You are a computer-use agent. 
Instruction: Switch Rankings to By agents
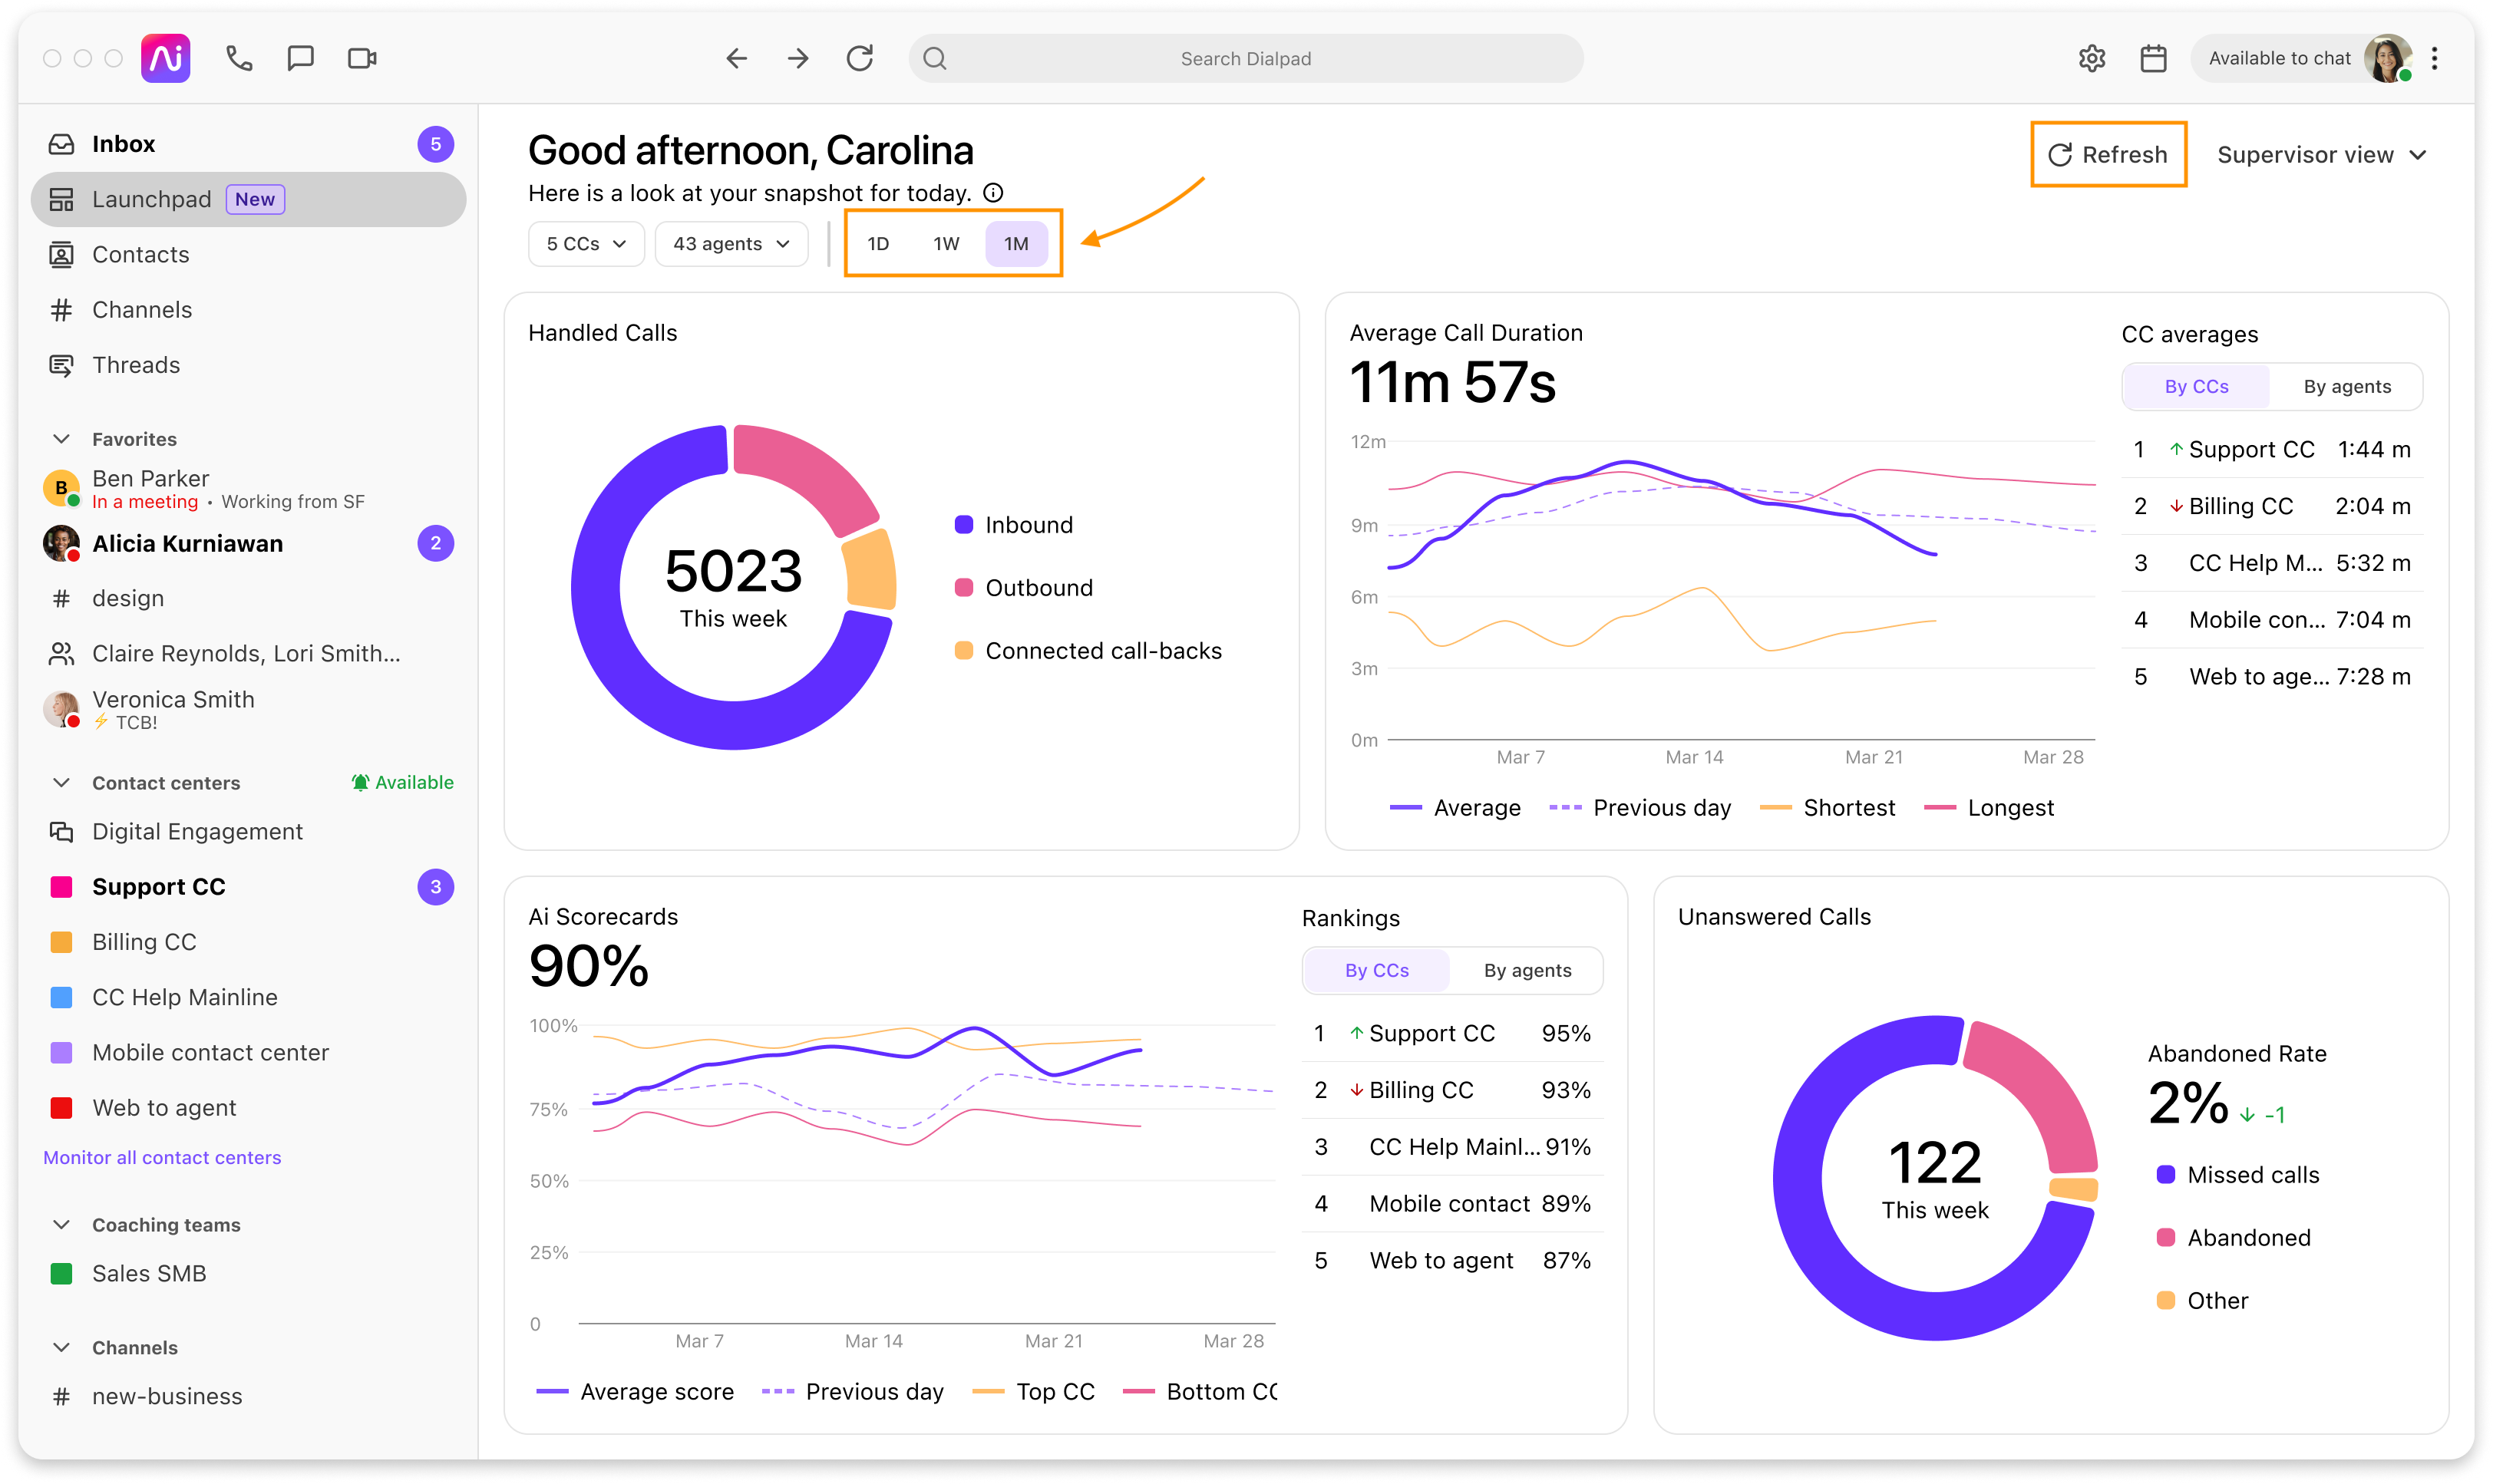pos(1527,971)
